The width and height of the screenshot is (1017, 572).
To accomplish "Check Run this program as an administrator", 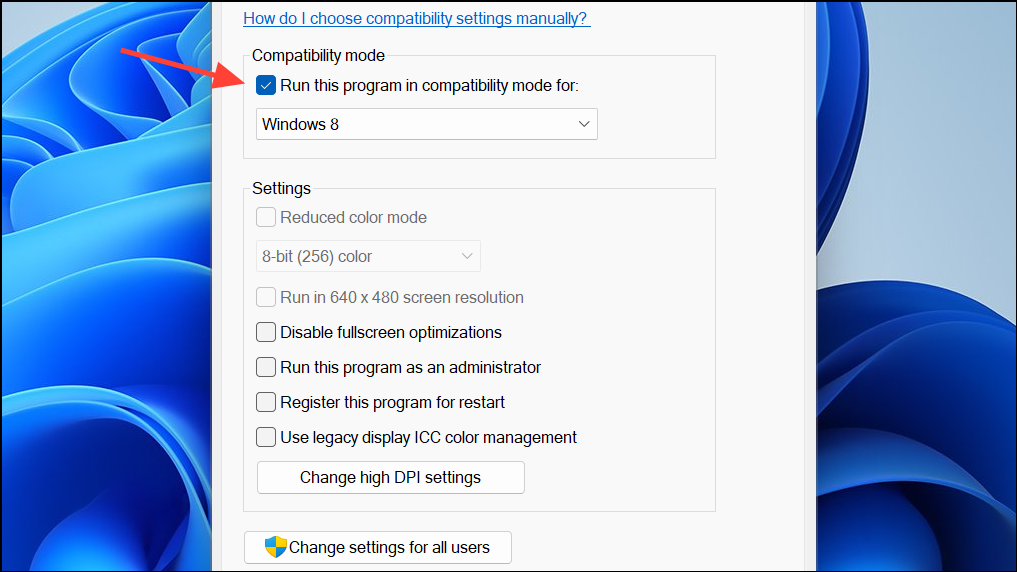I will [266, 367].
